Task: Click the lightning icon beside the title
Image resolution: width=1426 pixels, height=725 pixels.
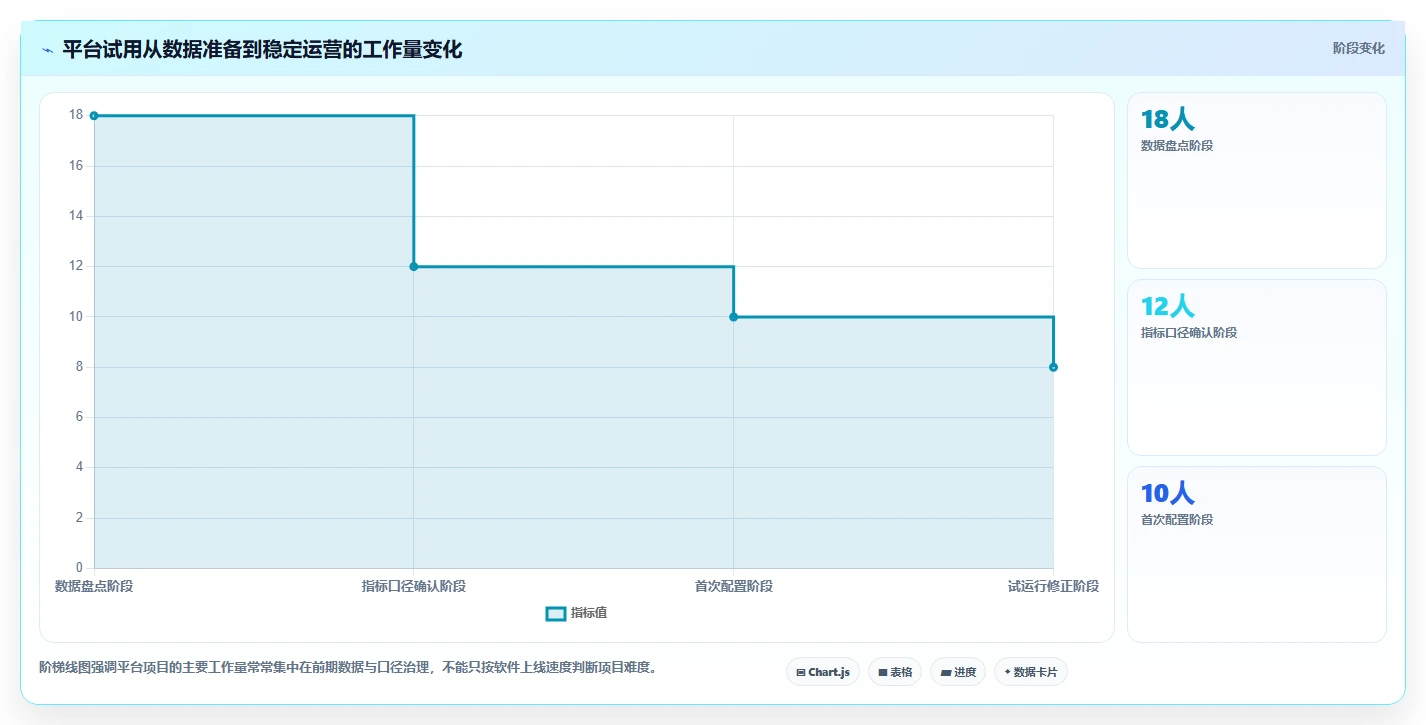Action: coord(47,50)
